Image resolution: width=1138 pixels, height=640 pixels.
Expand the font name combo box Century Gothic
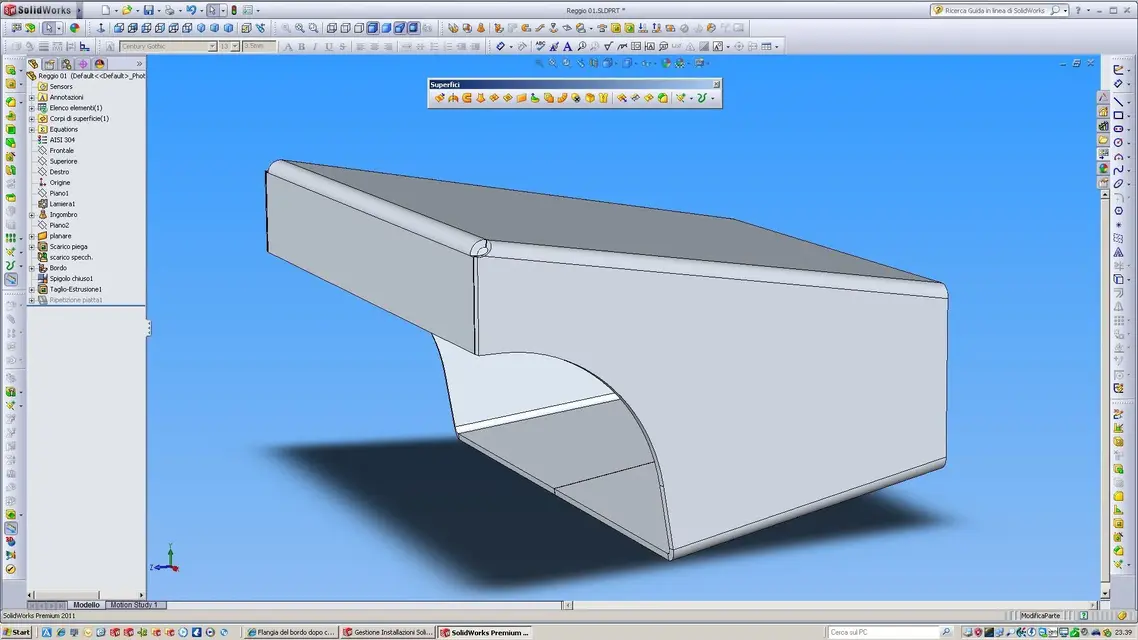(212, 46)
